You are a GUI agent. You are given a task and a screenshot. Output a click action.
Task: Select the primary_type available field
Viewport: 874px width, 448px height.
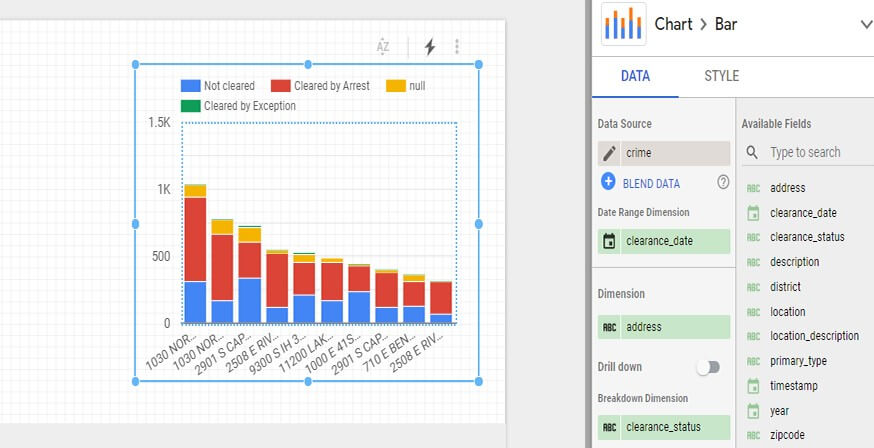798,361
